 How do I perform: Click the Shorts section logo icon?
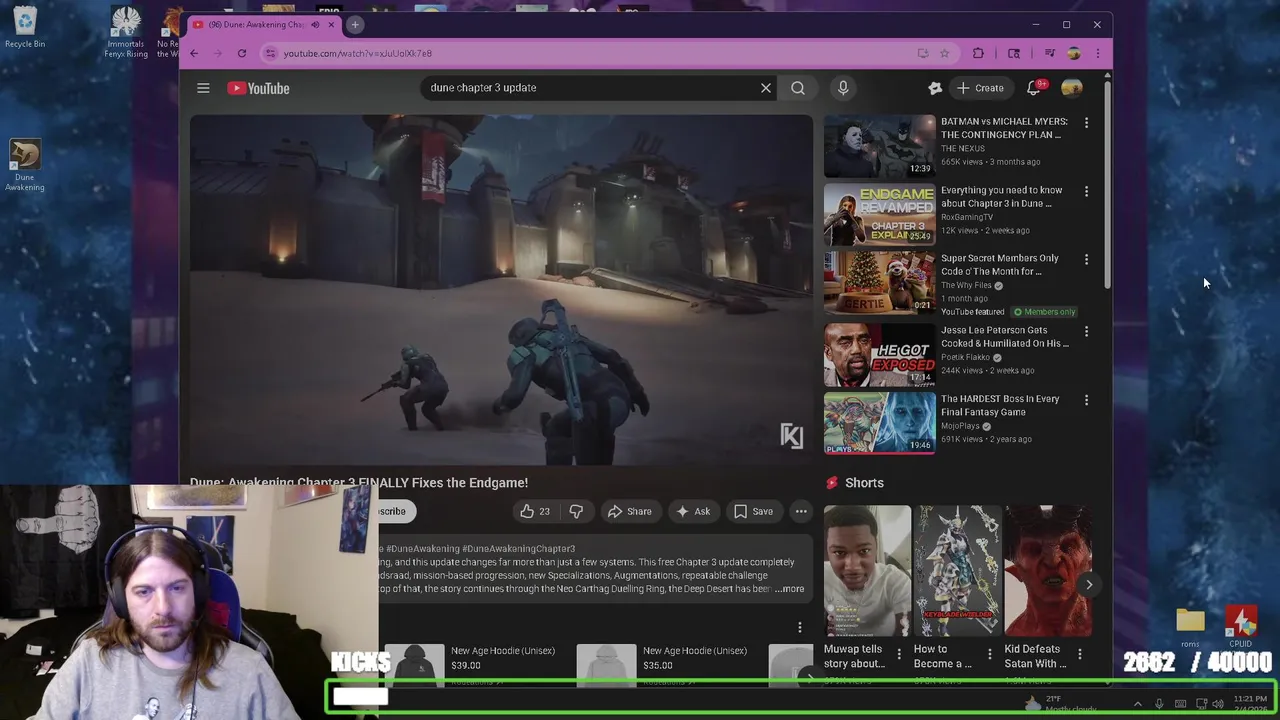point(831,483)
